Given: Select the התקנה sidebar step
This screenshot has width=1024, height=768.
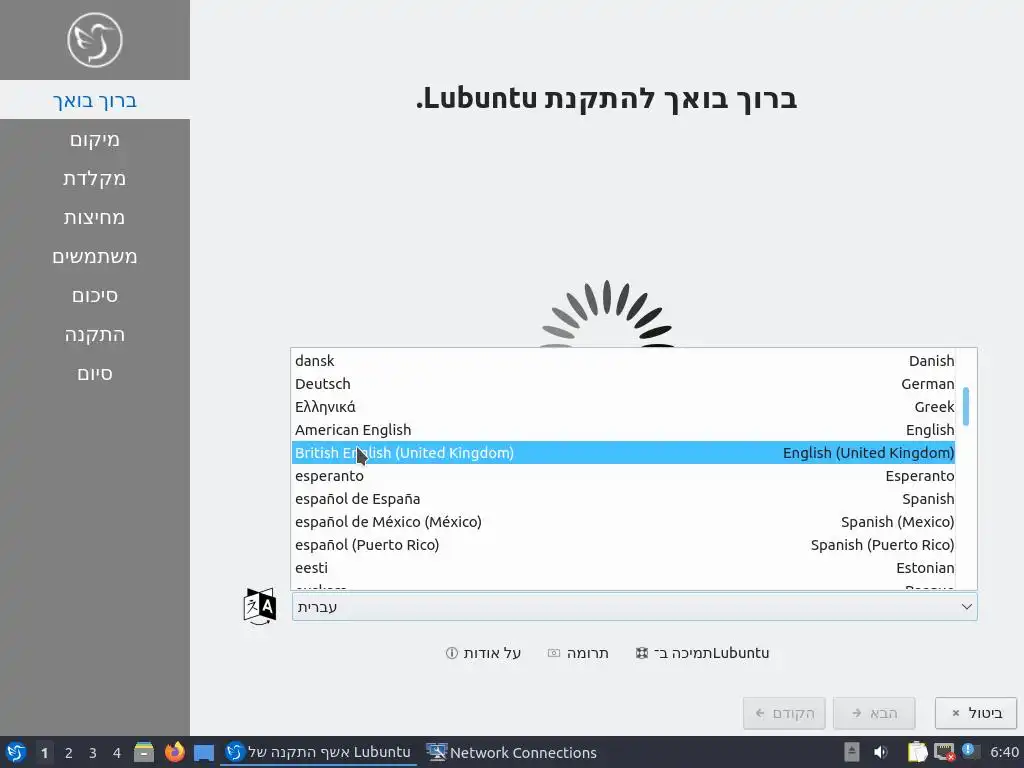Looking at the screenshot, I should [x=95, y=334].
